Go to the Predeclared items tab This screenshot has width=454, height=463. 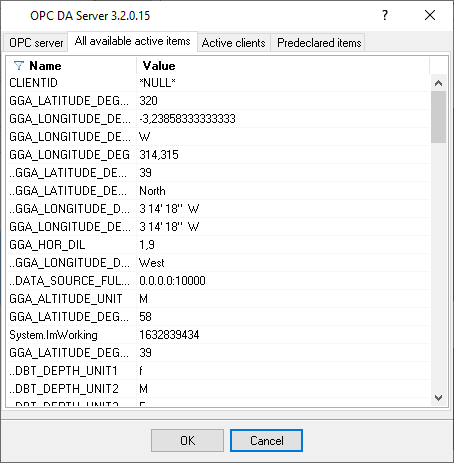click(319, 43)
